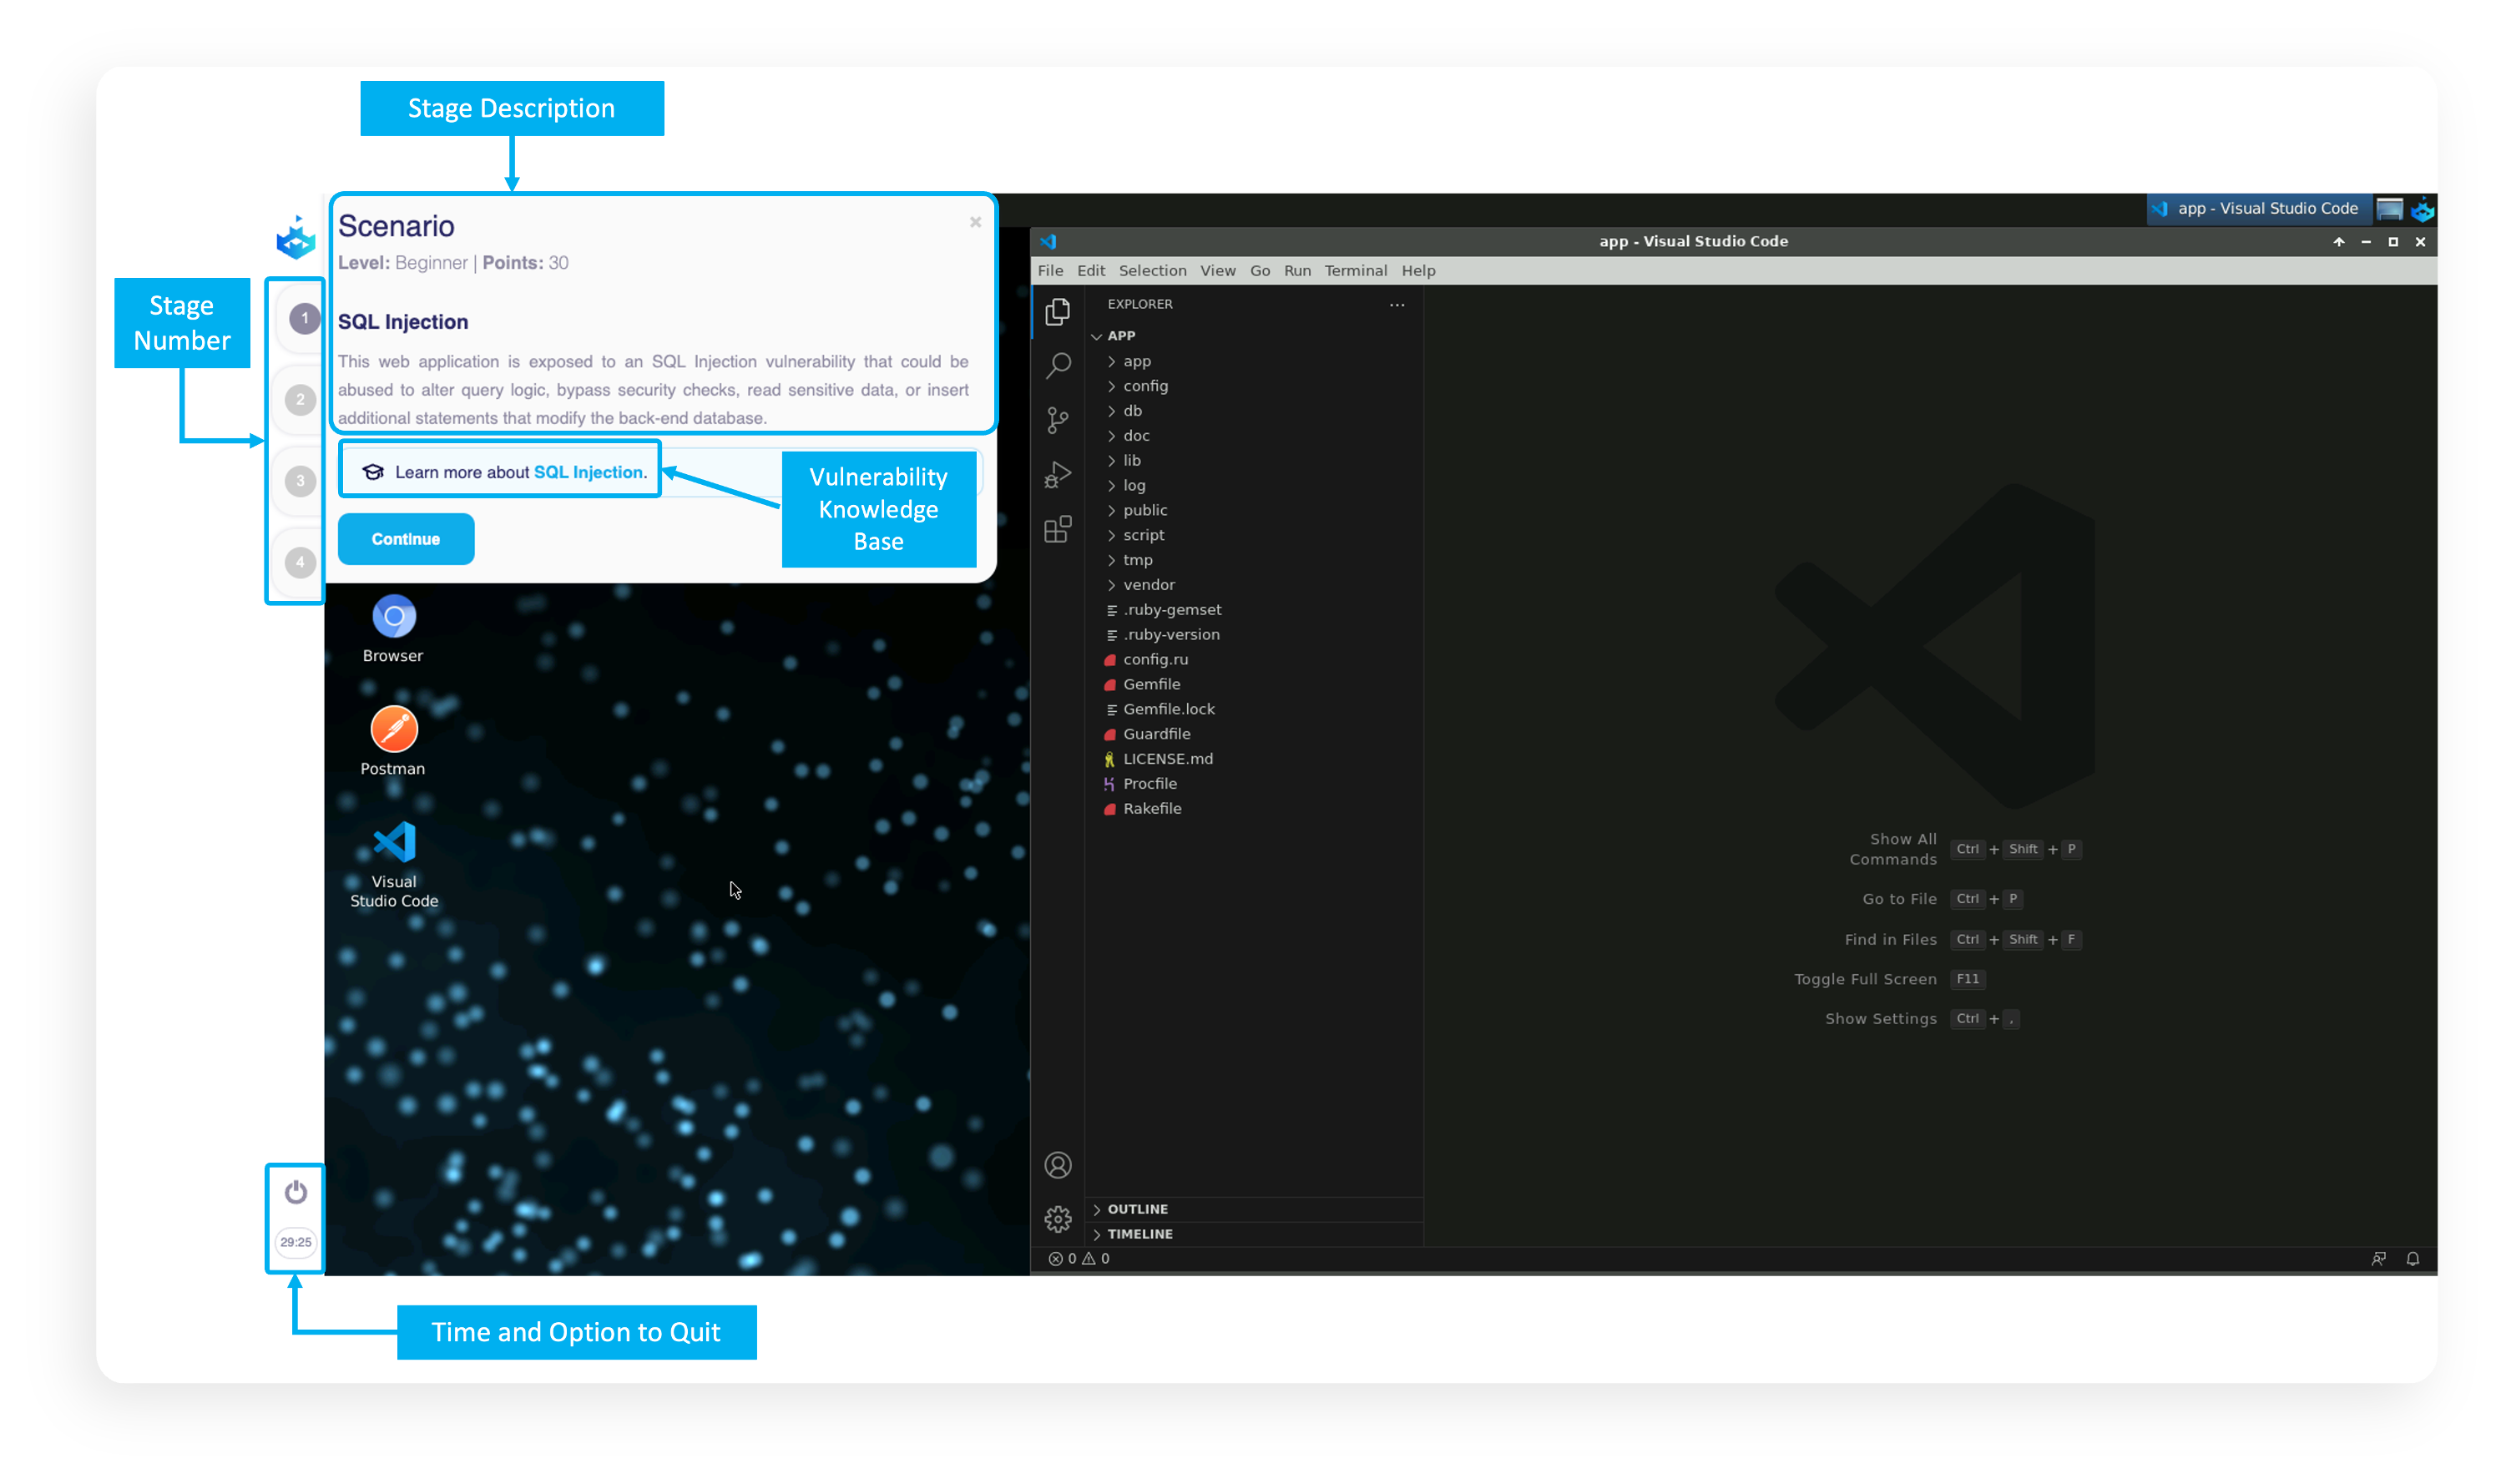The width and height of the screenshot is (2506, 1484).
Task: Open the Source Control view icon
Action: point(1057,420)
